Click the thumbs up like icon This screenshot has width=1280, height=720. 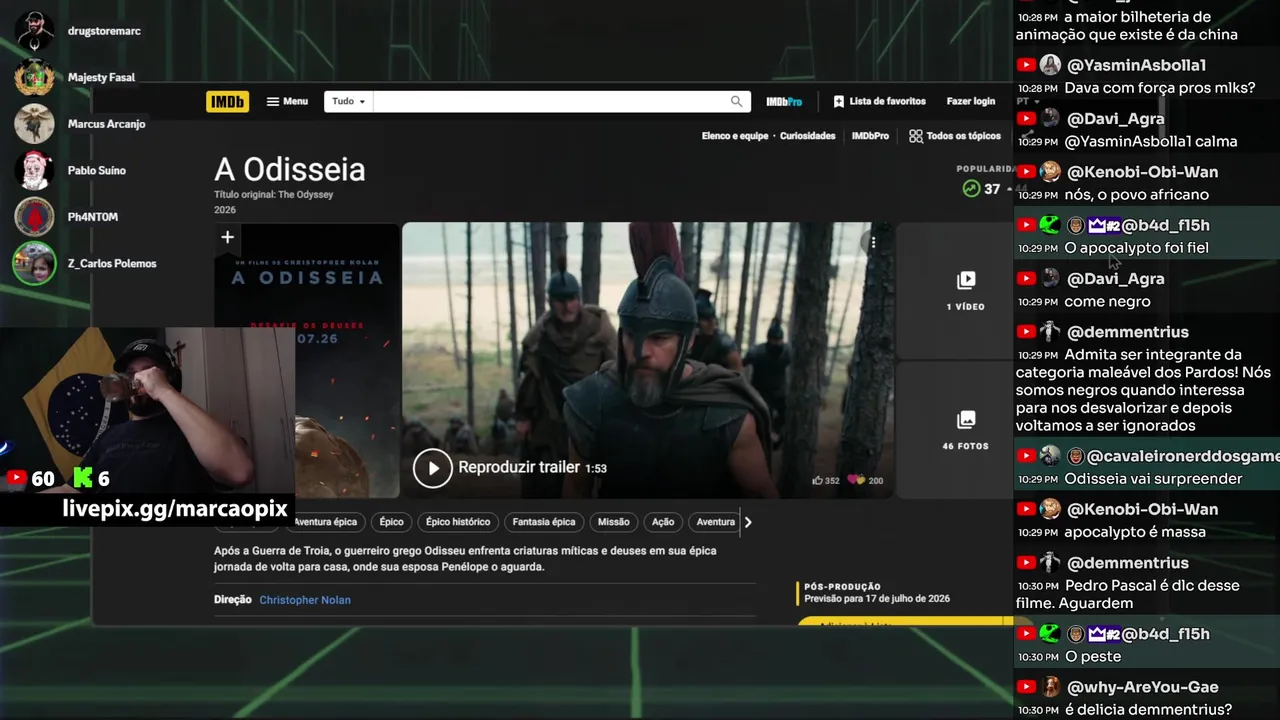click(818, 480)
